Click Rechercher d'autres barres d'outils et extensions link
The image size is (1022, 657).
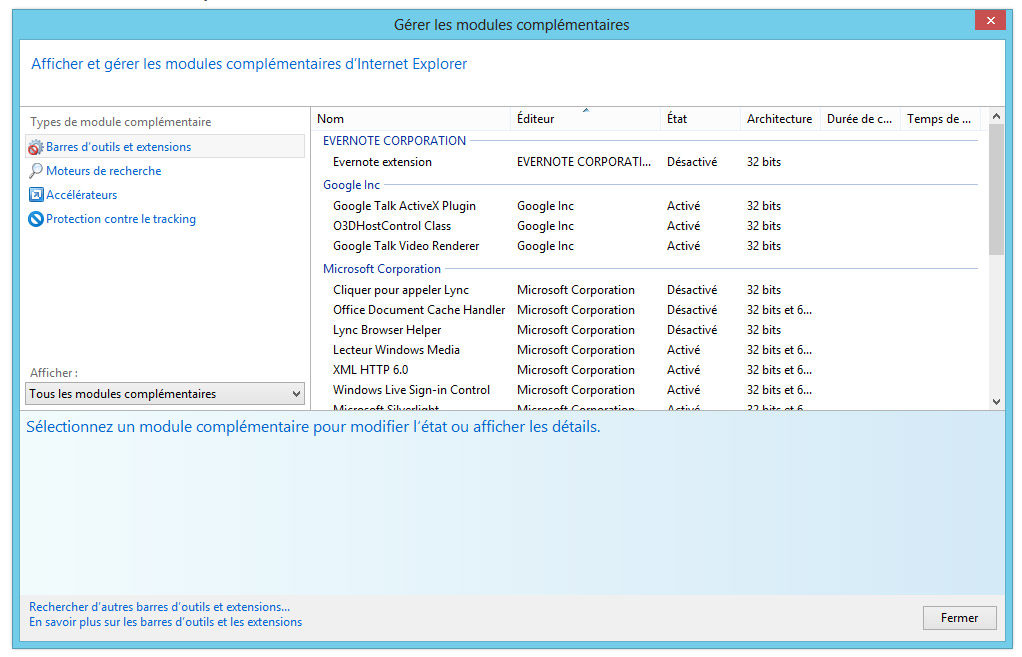pyautogui.click(x=160, y=607)
